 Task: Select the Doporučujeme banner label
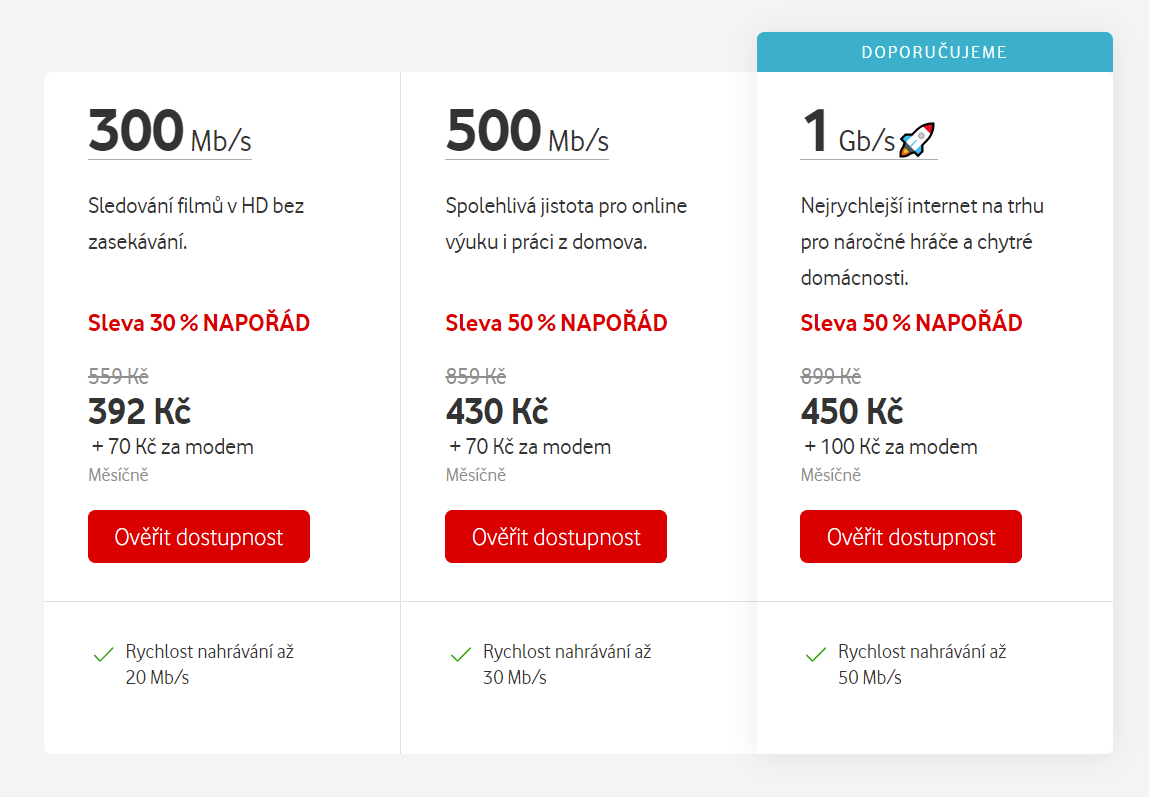(934, 52)
